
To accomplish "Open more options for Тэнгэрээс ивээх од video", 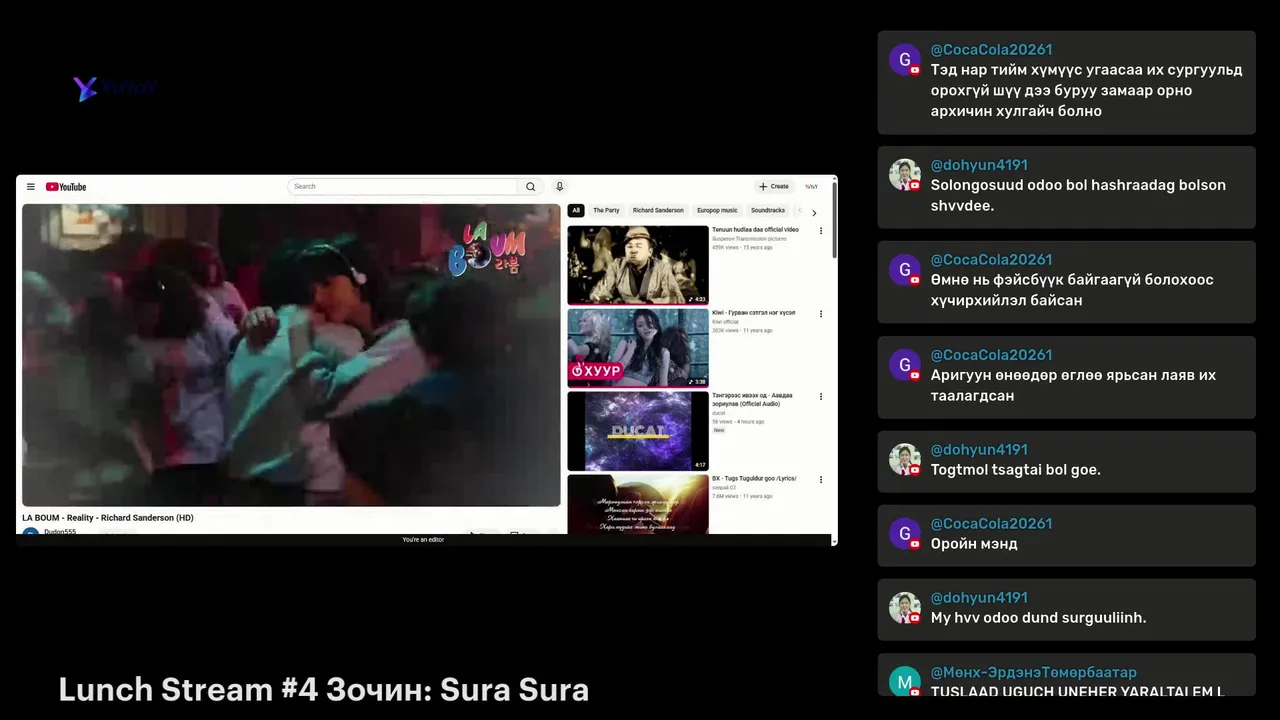I will click(x=821, y=397).
